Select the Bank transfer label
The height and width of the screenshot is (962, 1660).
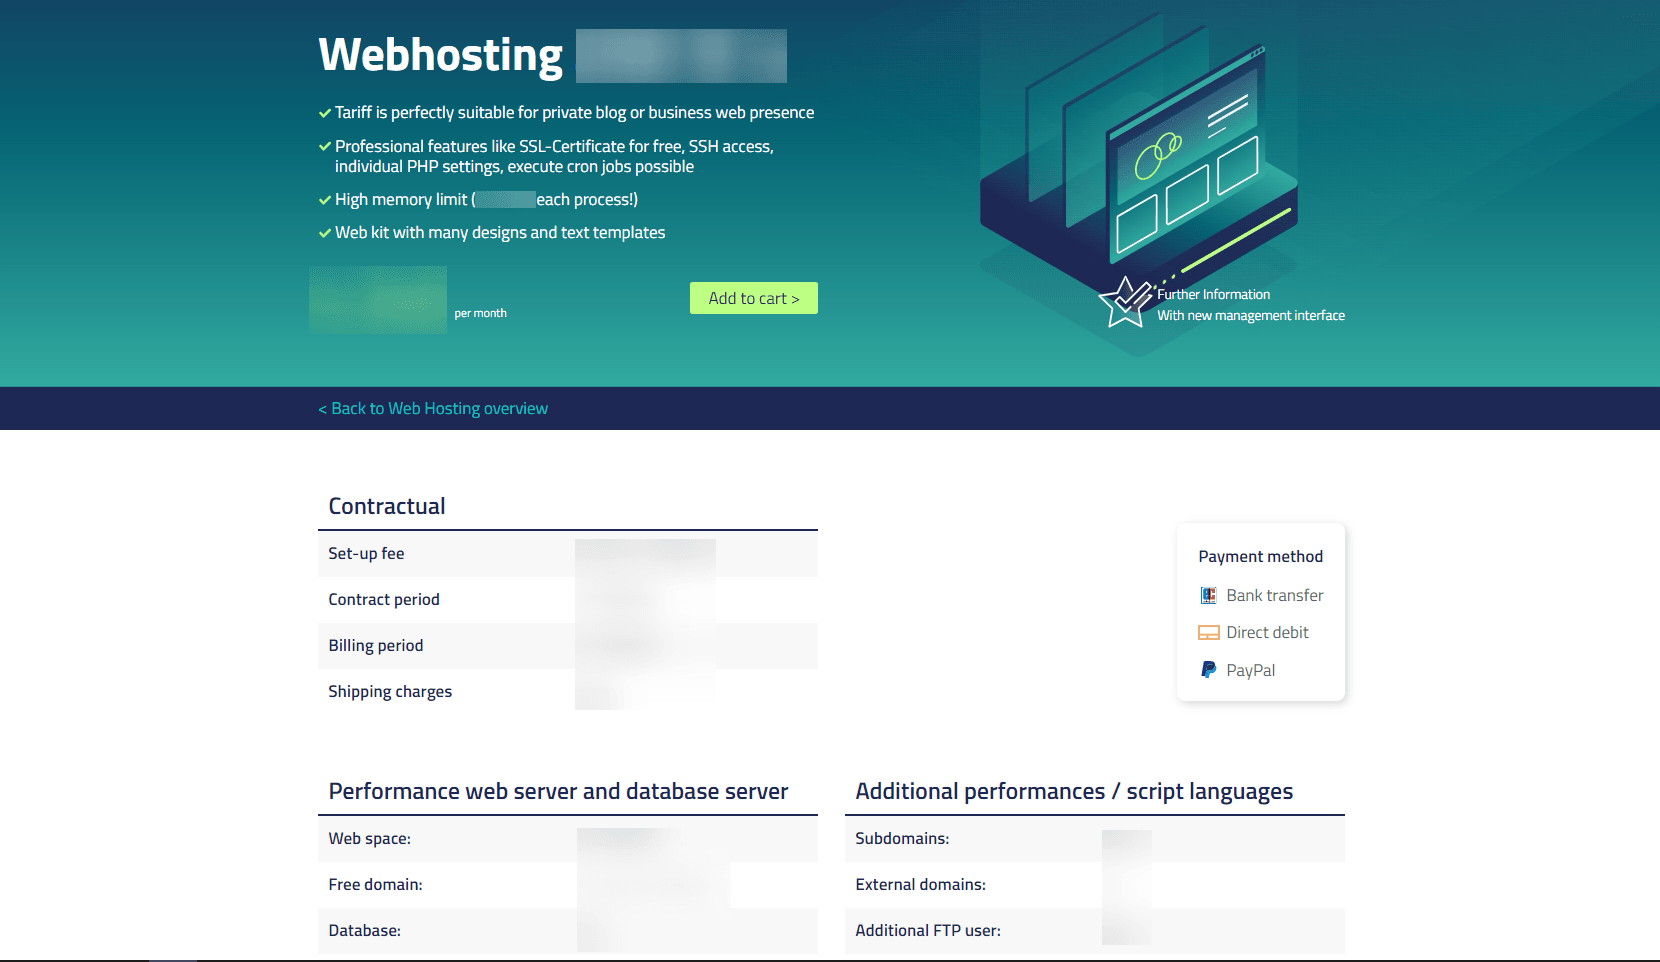tap(1274, 595)
